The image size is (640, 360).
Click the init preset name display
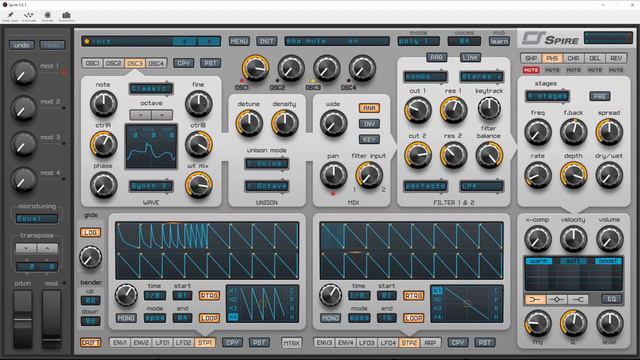(127, 41)
